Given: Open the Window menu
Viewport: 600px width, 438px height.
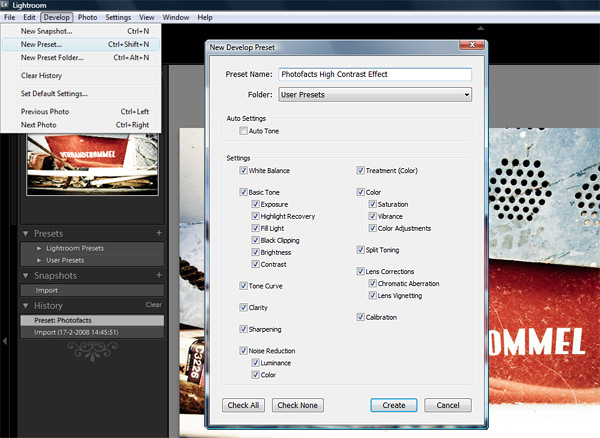Looking at the screenshot, I should point(176,17).
